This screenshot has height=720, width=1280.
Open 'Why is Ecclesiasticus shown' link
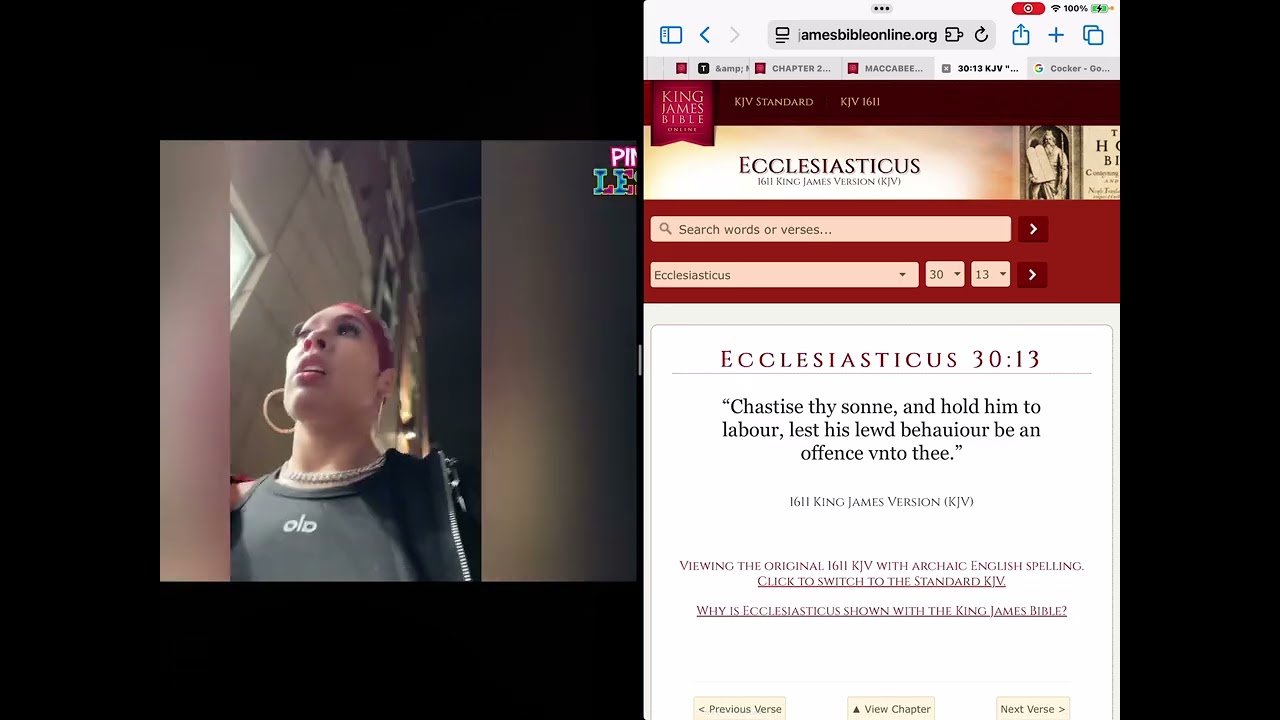tap(881, 611)
